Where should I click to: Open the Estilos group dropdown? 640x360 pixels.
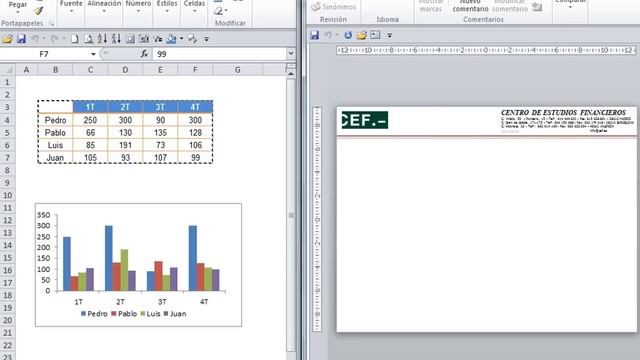167,11
